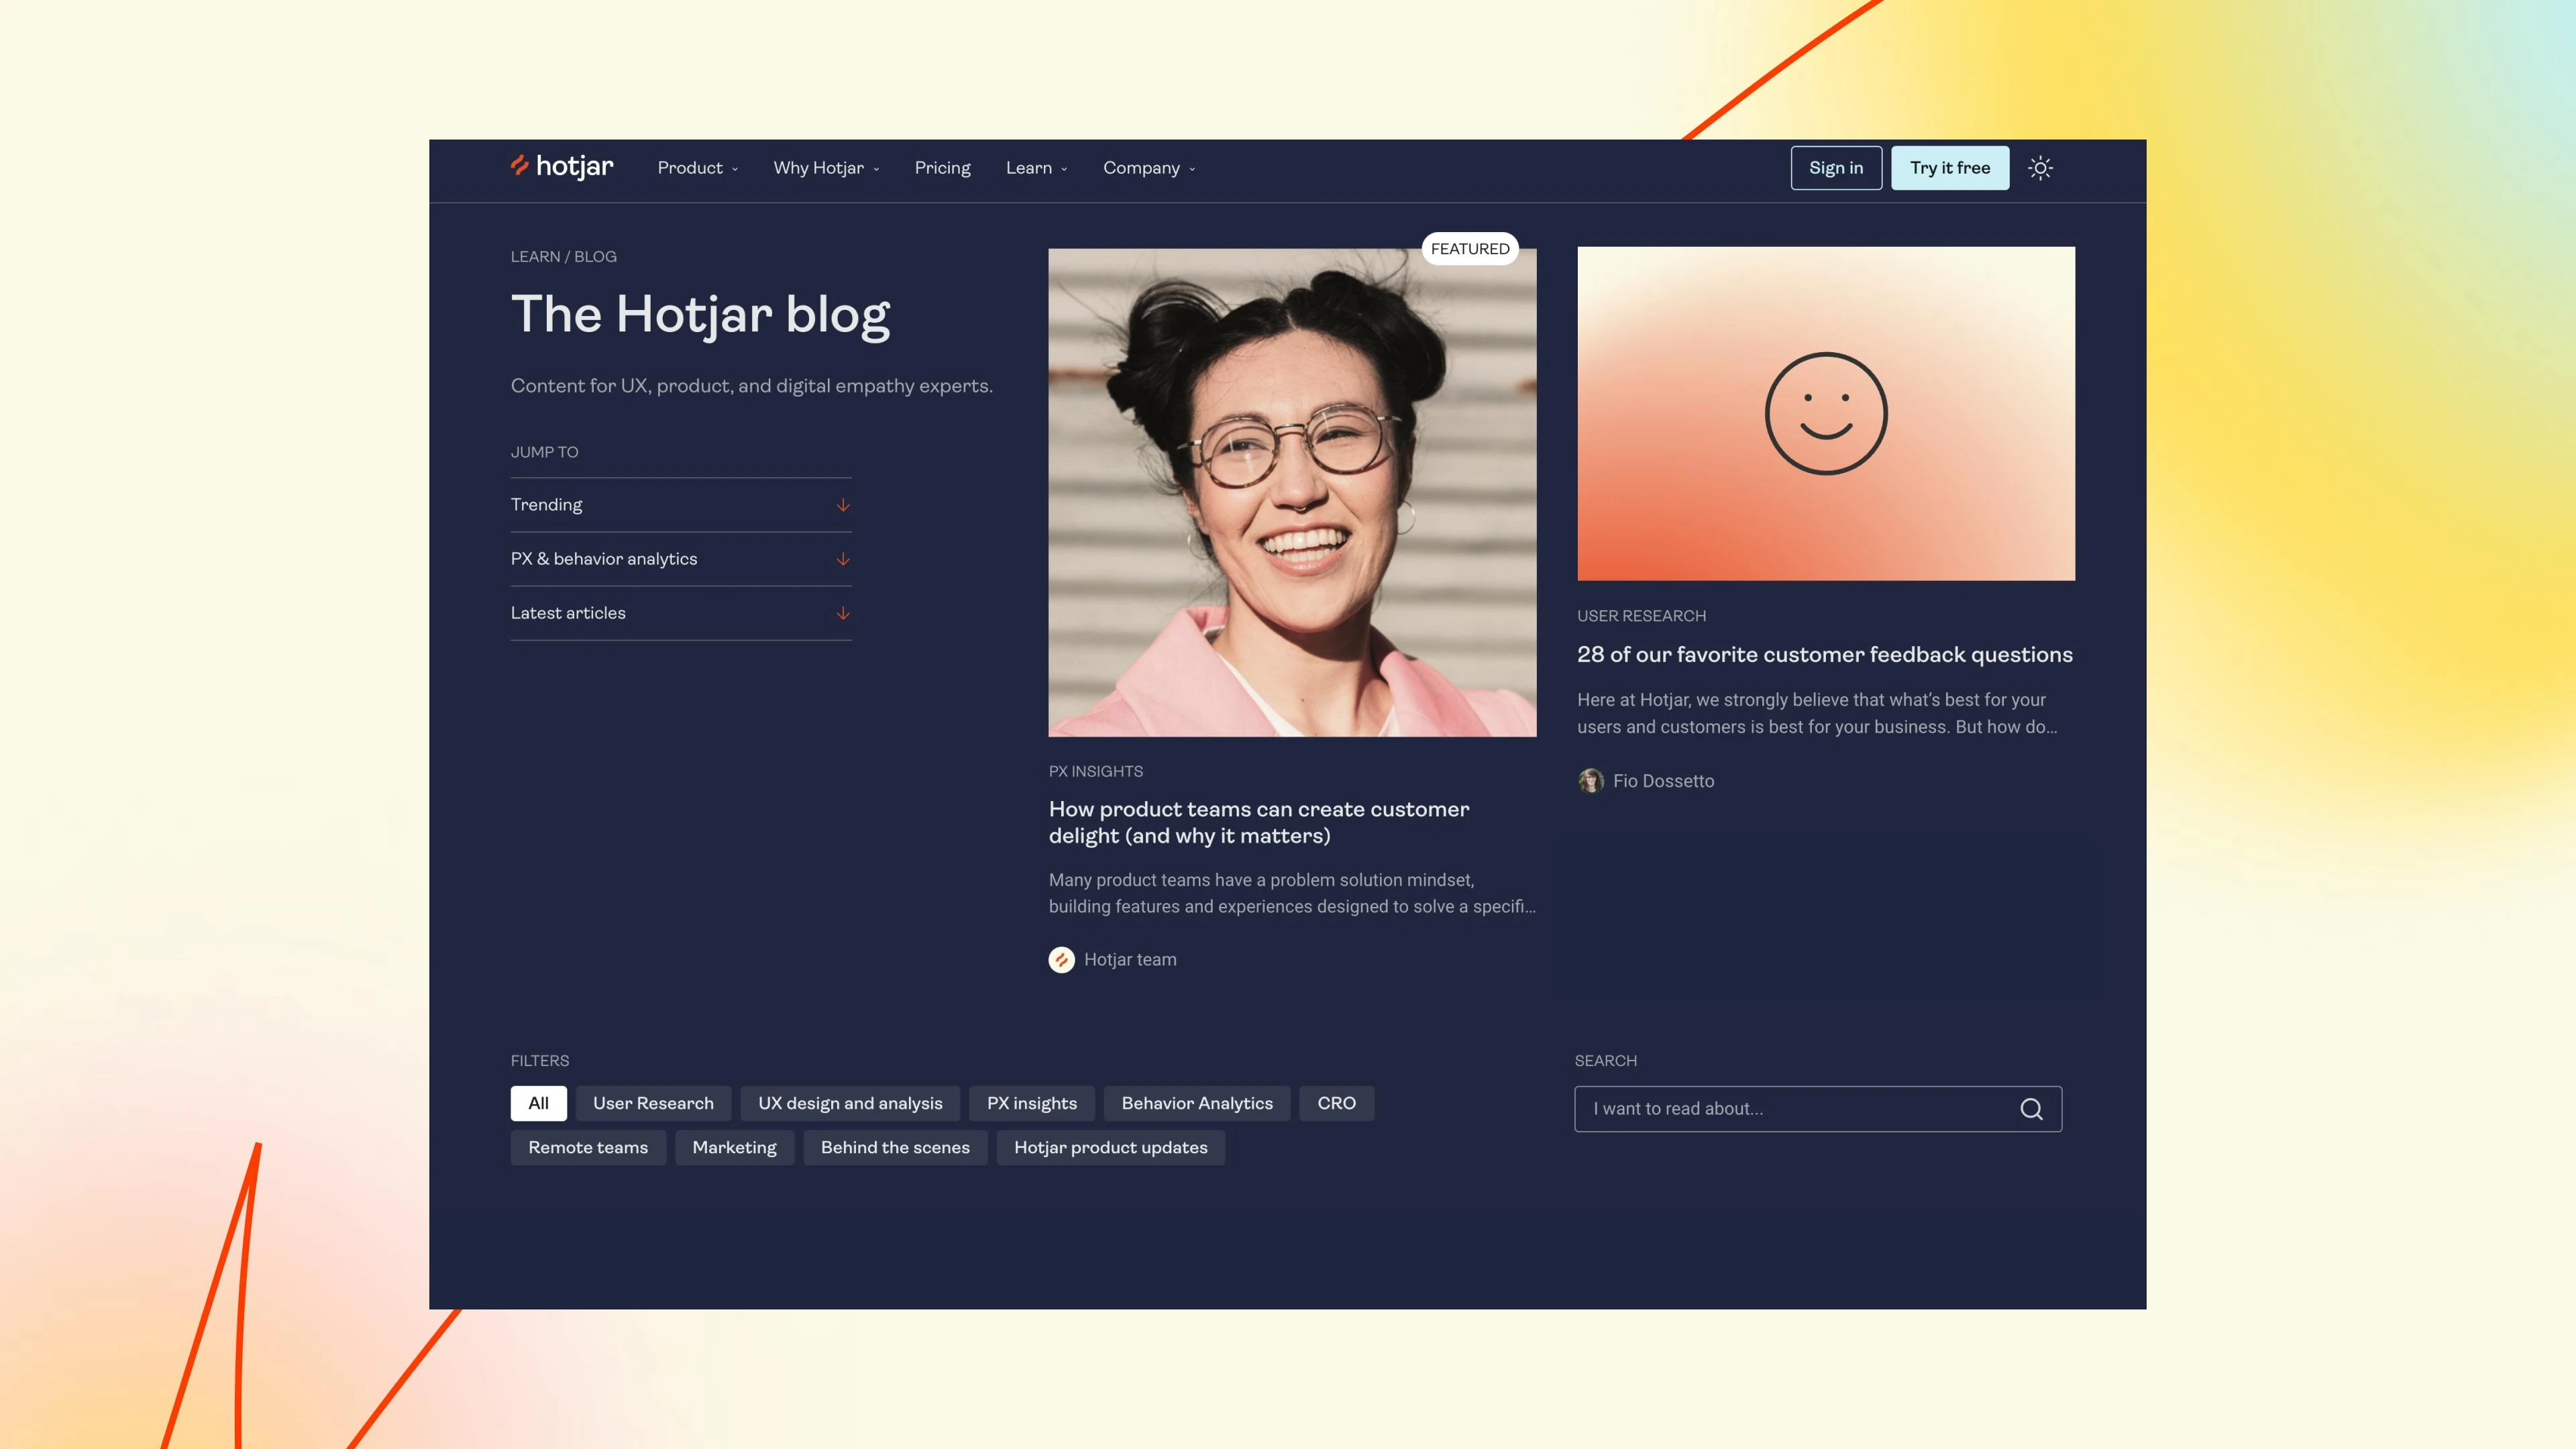
Task: Select Hotjar product updates filter
Action: click(x=1110, y=1147)
